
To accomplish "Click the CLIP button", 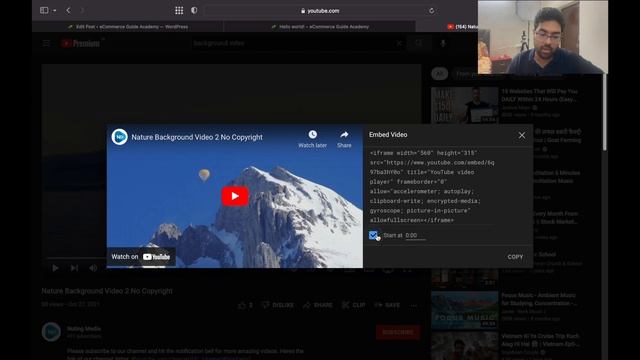I will click(x=354, y=305).
